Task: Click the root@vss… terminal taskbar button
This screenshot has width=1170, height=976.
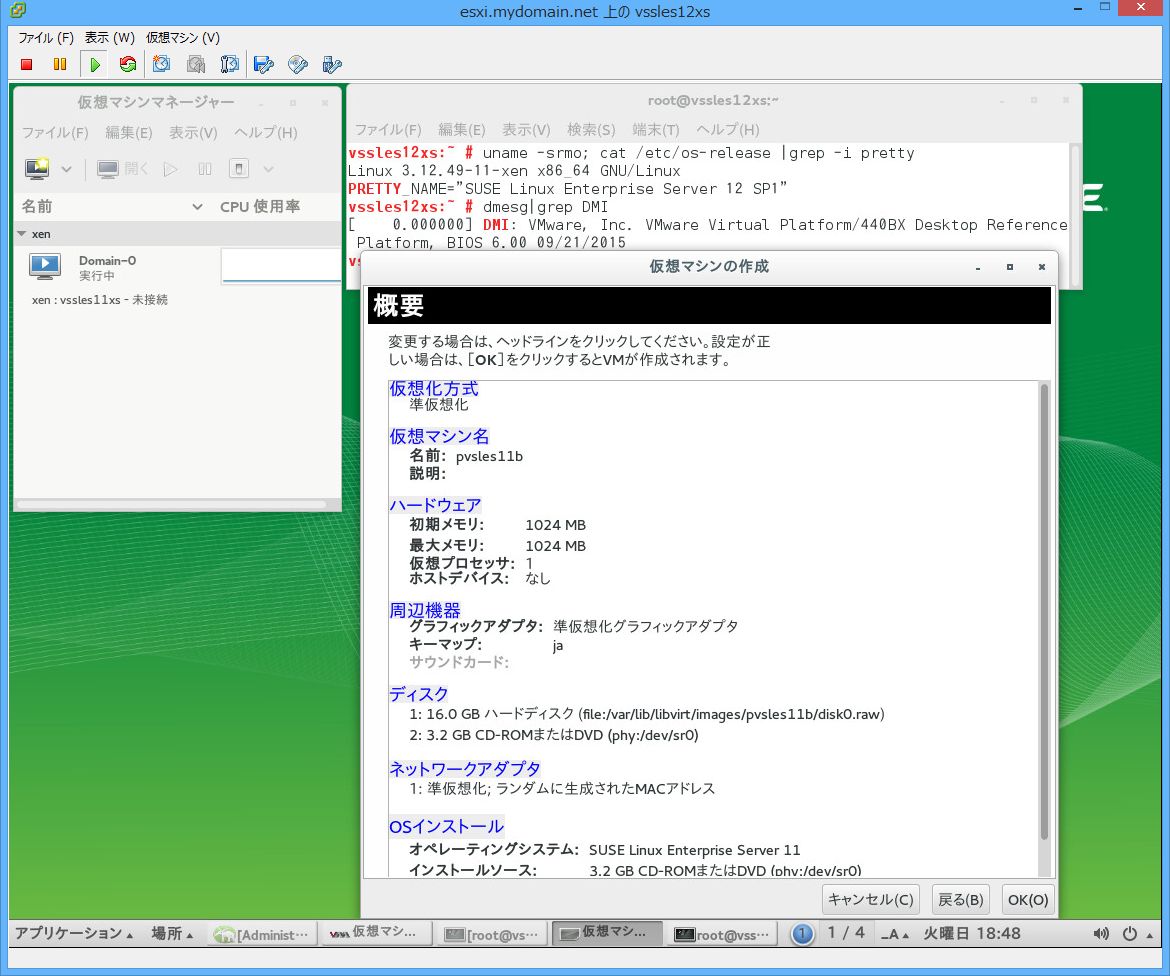Action: click(722, 933)
